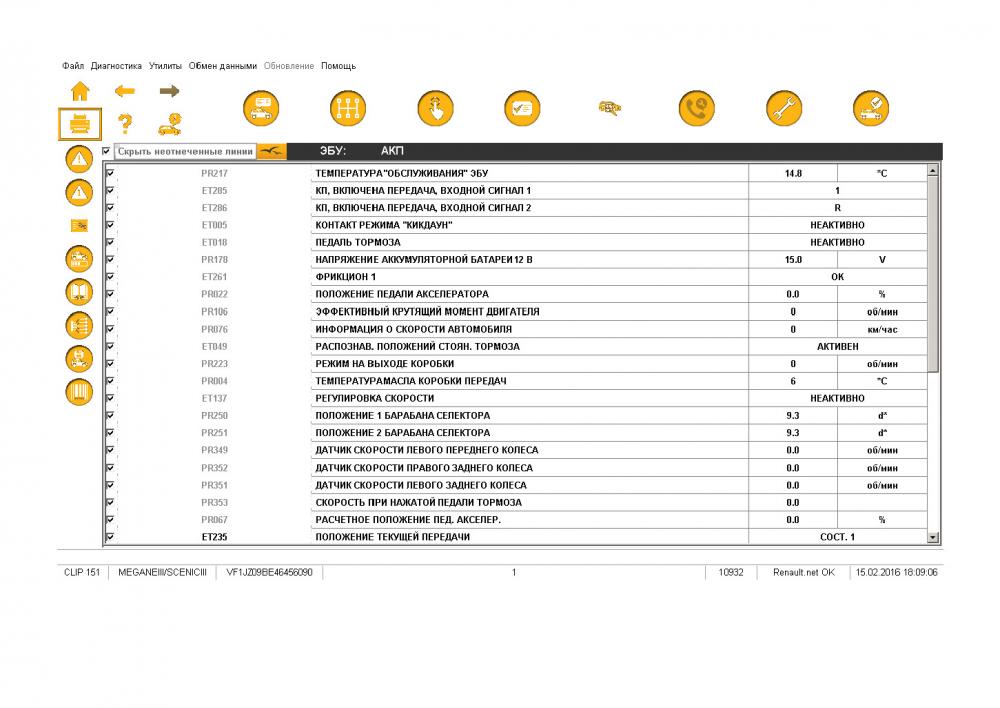
Task: Open the open-book documentation icon
Action: (x=79, y=292)
